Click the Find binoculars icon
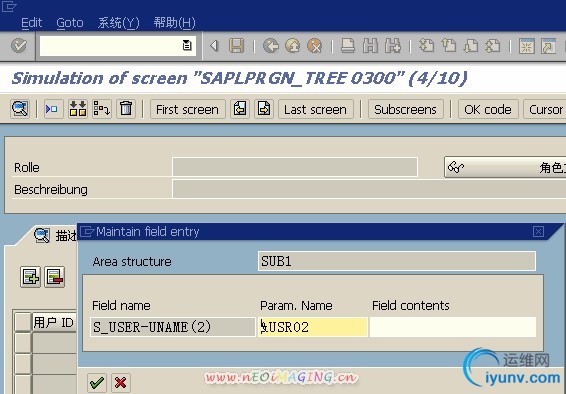Viewport: 566px width, 394px height. coord(370,46)
